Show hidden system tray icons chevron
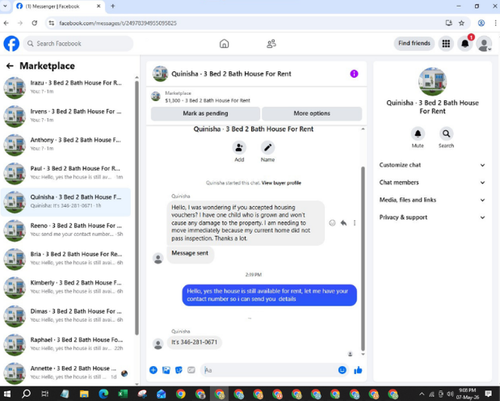Screen dimensions: 500x401 (x=422, y=394)
